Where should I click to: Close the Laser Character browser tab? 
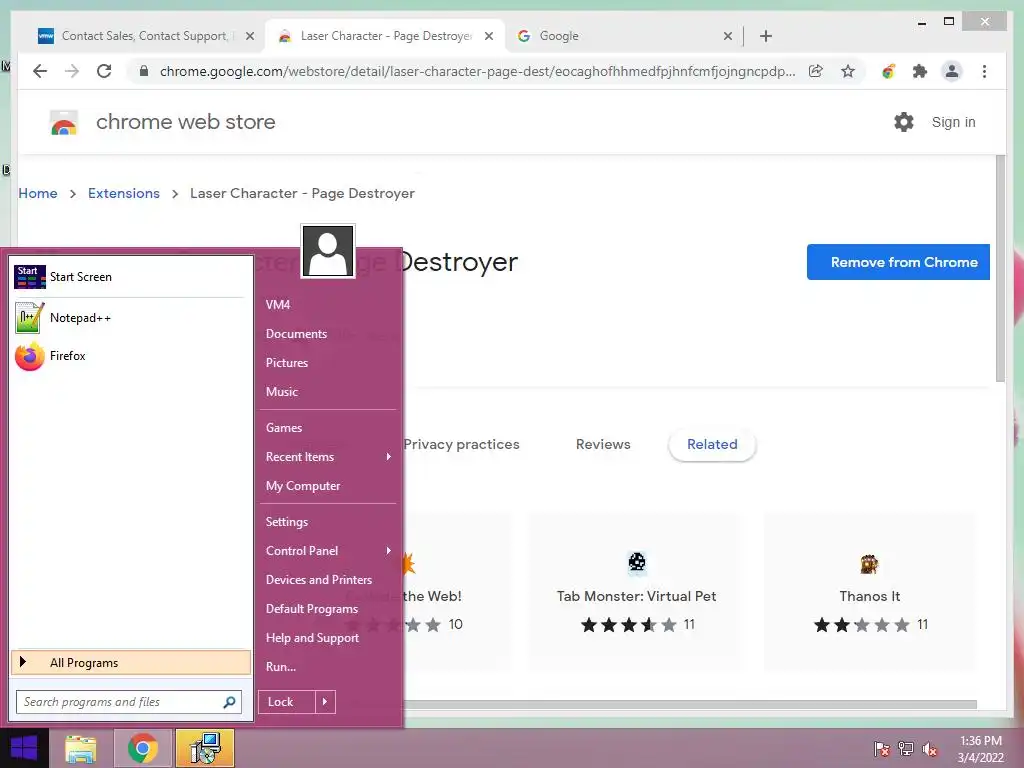coord(488,36)
